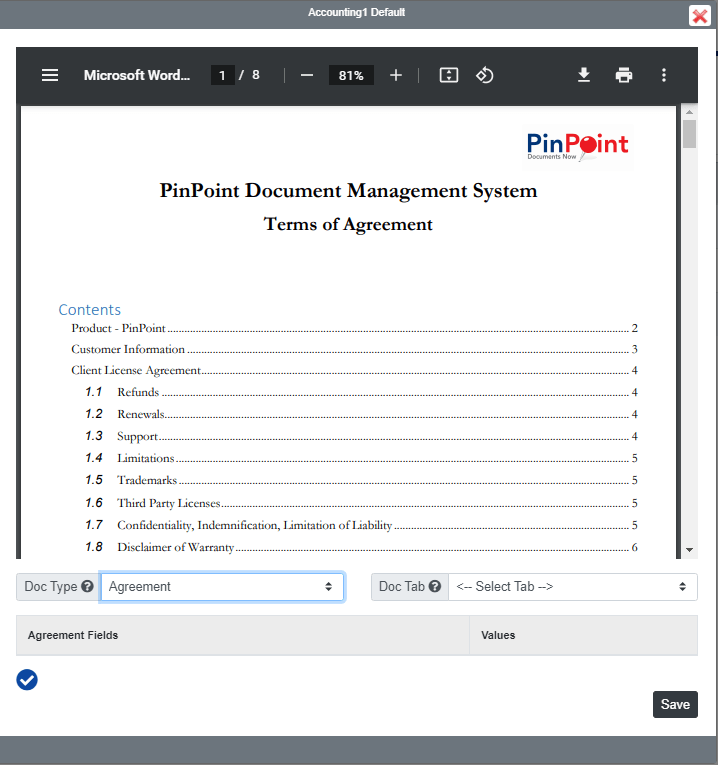Screen dimensions: 718x765
Task: Click the Customer Information contents entry
Action: pos(354,349)
